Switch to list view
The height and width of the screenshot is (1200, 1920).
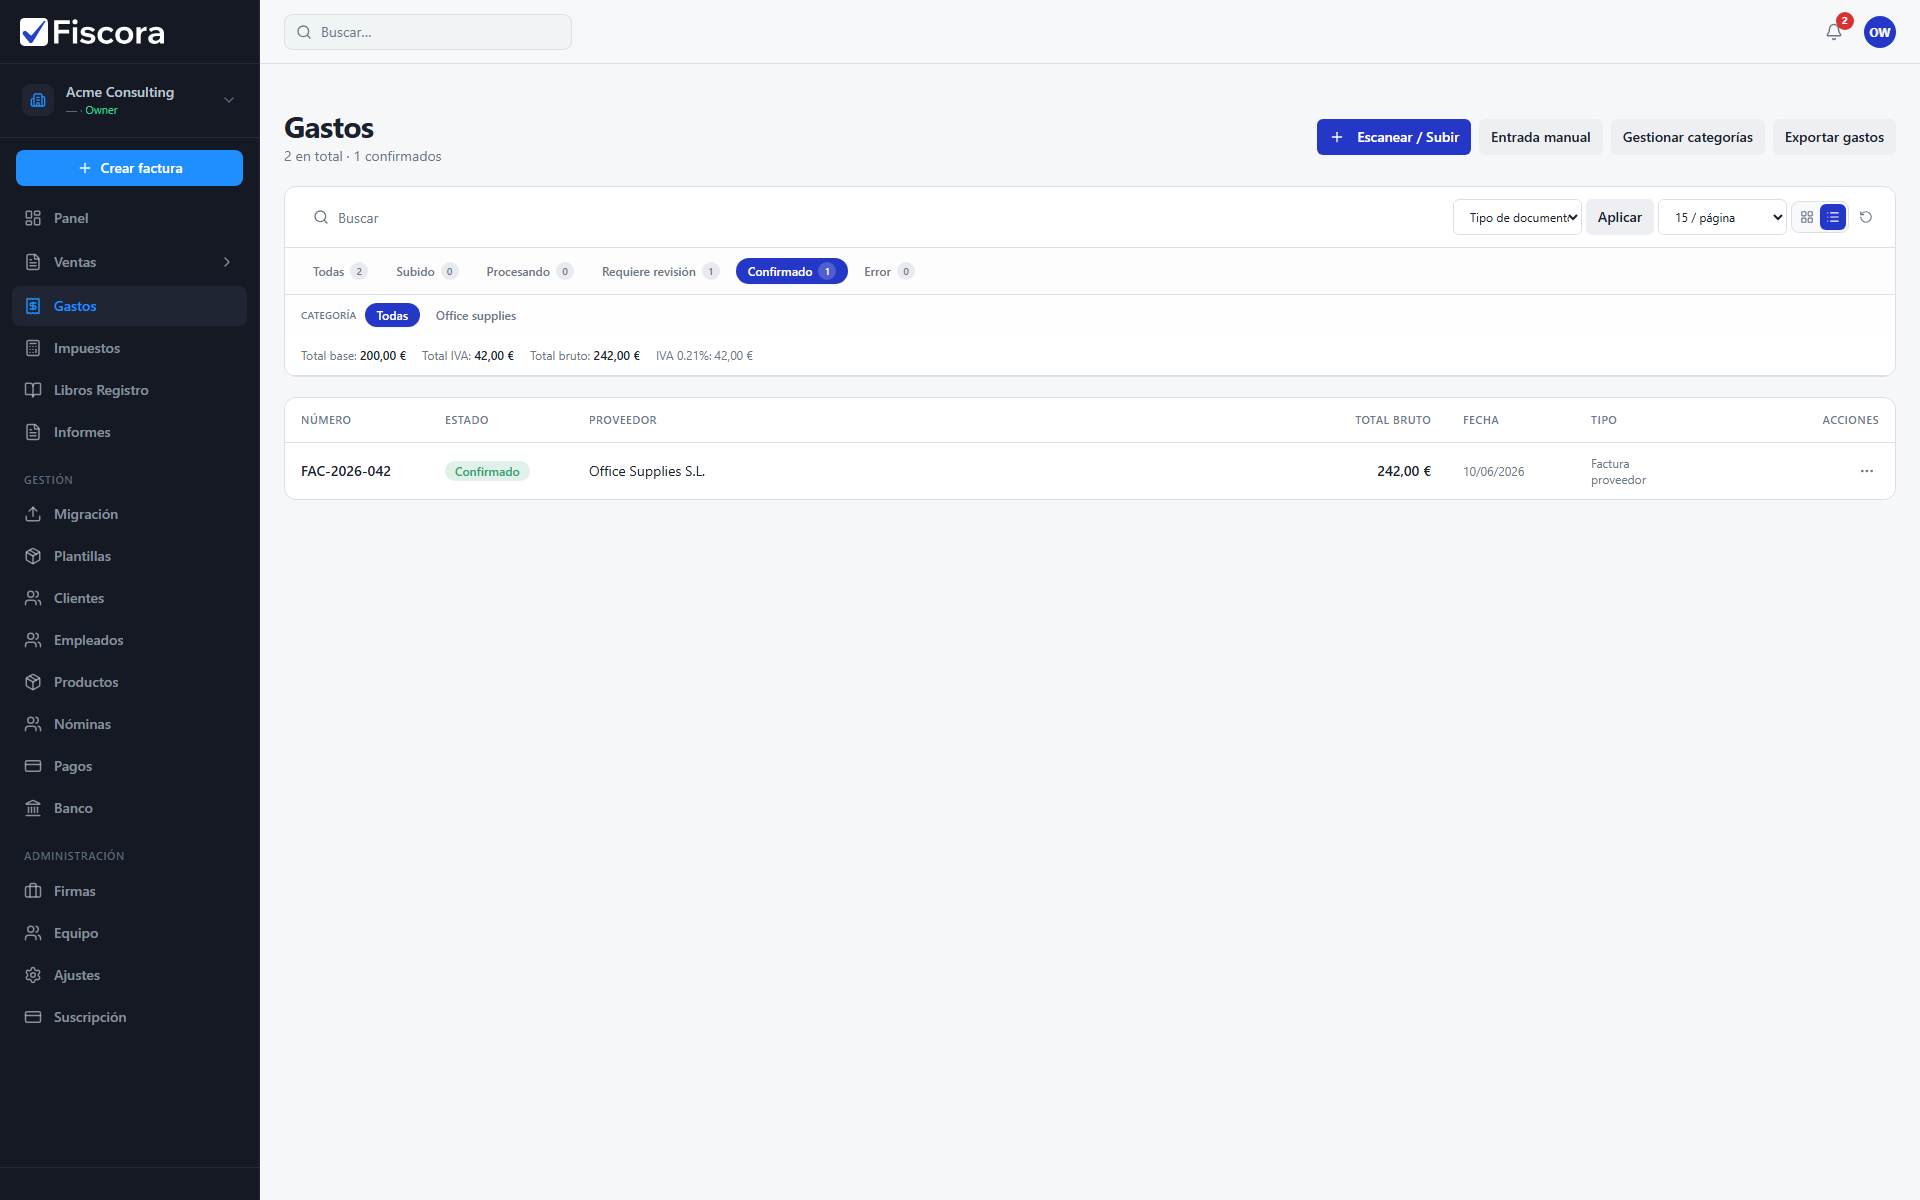[1832, 217]
